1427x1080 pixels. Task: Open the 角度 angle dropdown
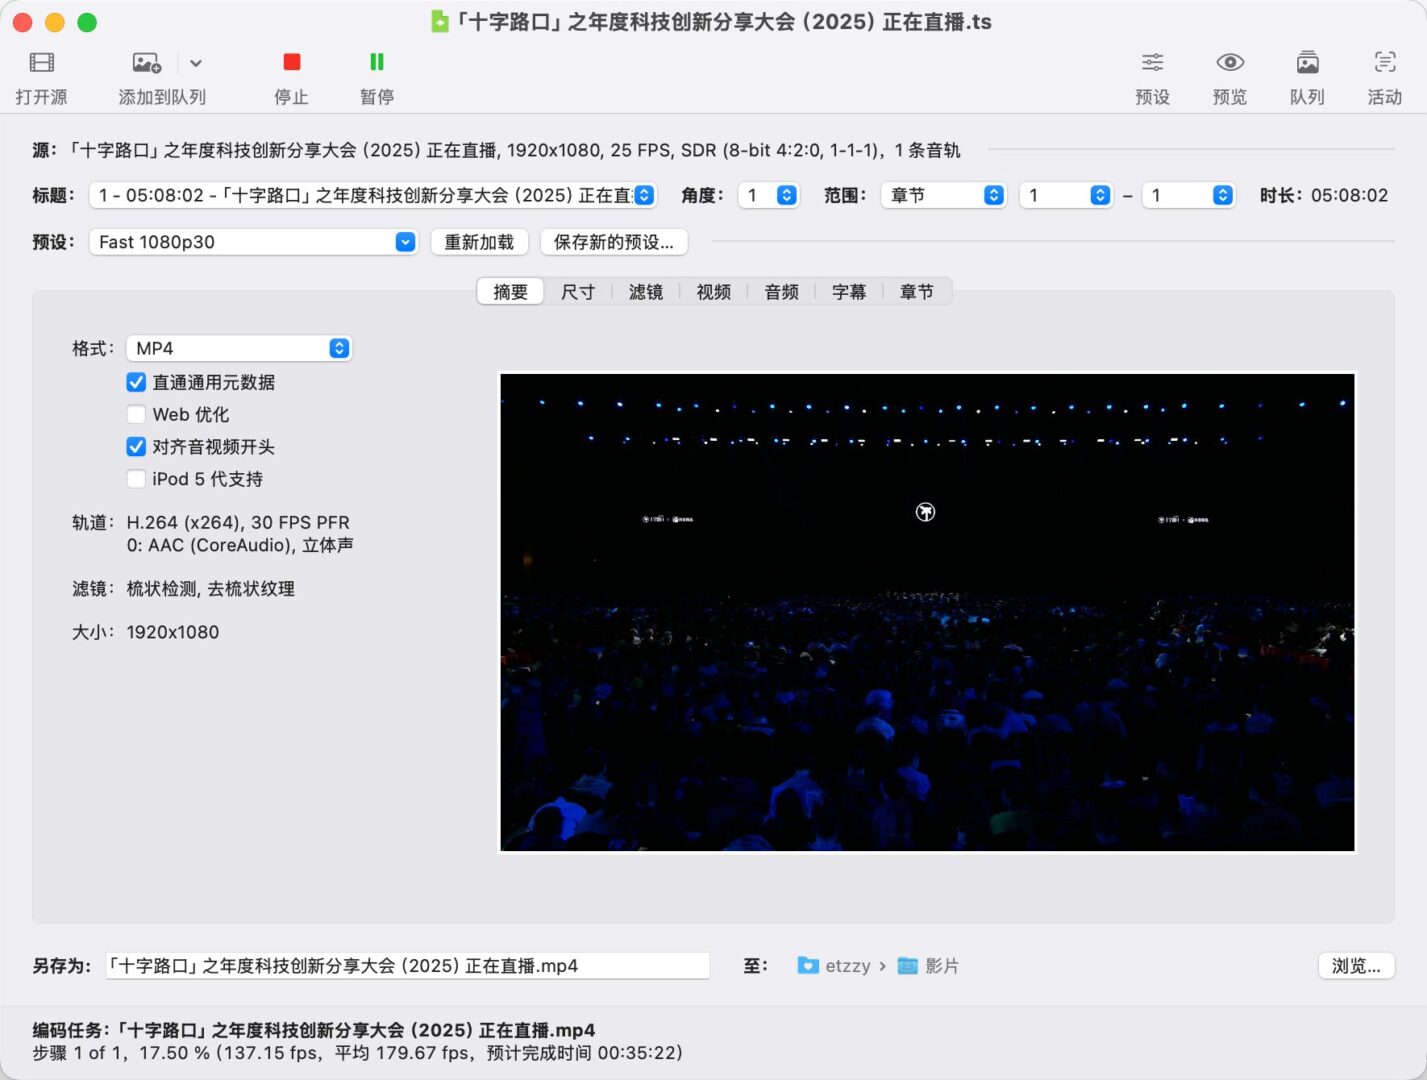tap(768, 195)
